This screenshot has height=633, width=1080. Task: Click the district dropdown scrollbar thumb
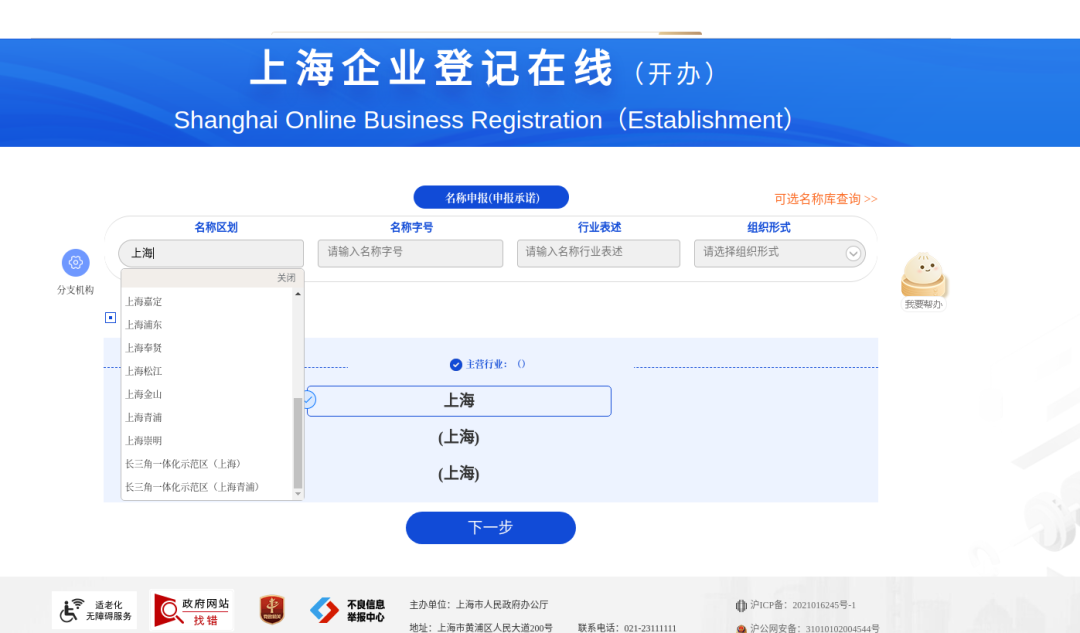point(298,443)
